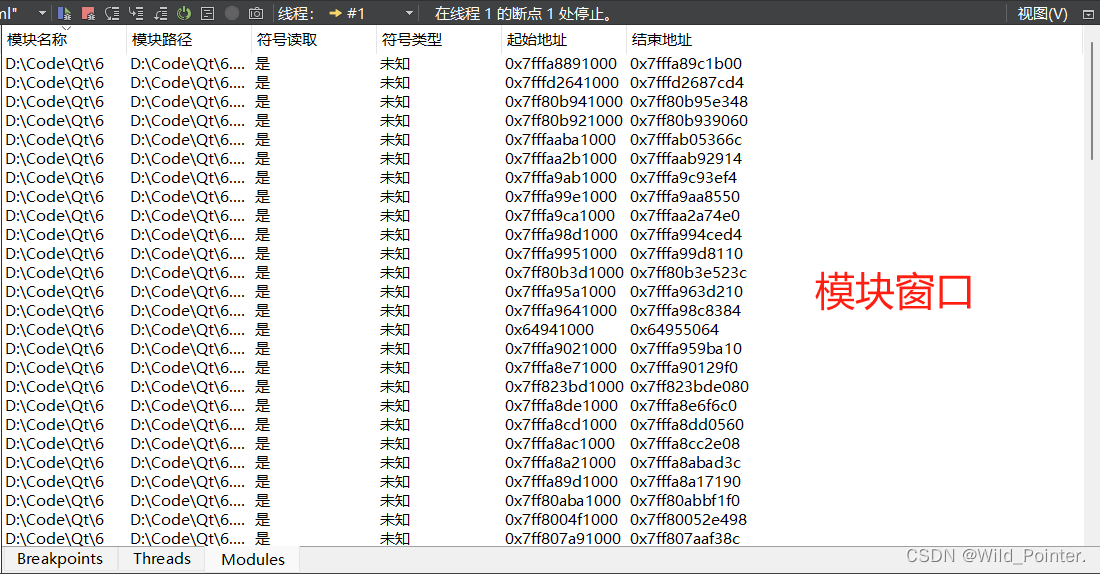
Task: Select start address 0x7fffa95a1000
Action: coord(561,291)
